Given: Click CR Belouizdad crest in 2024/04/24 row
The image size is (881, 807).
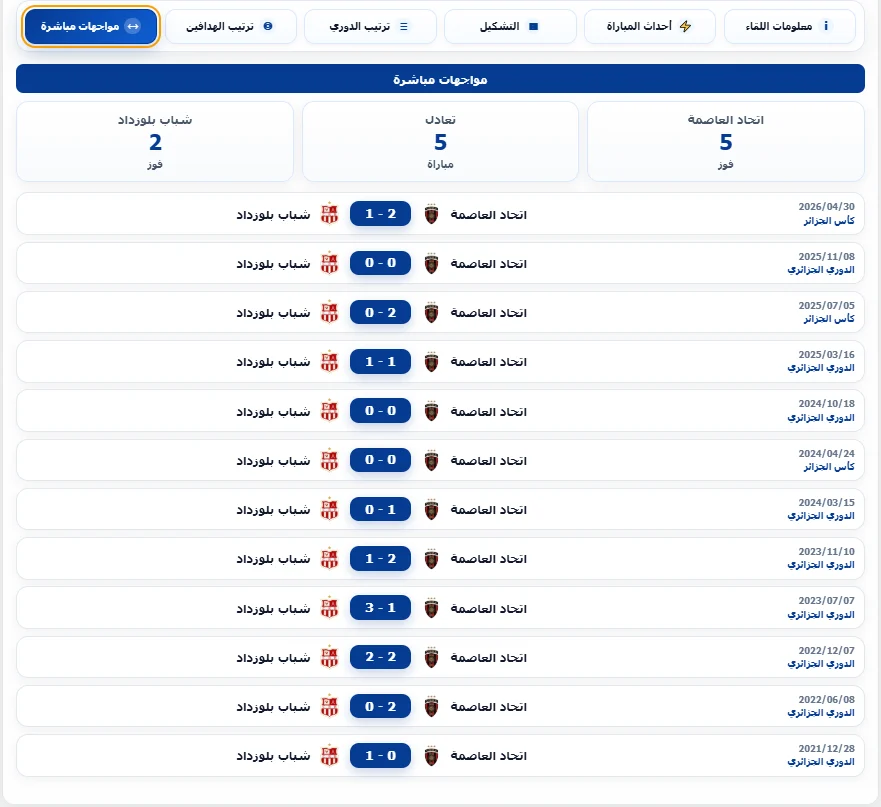Looking at the screenshot, I should pyautogui.click(x=329, y=460).
